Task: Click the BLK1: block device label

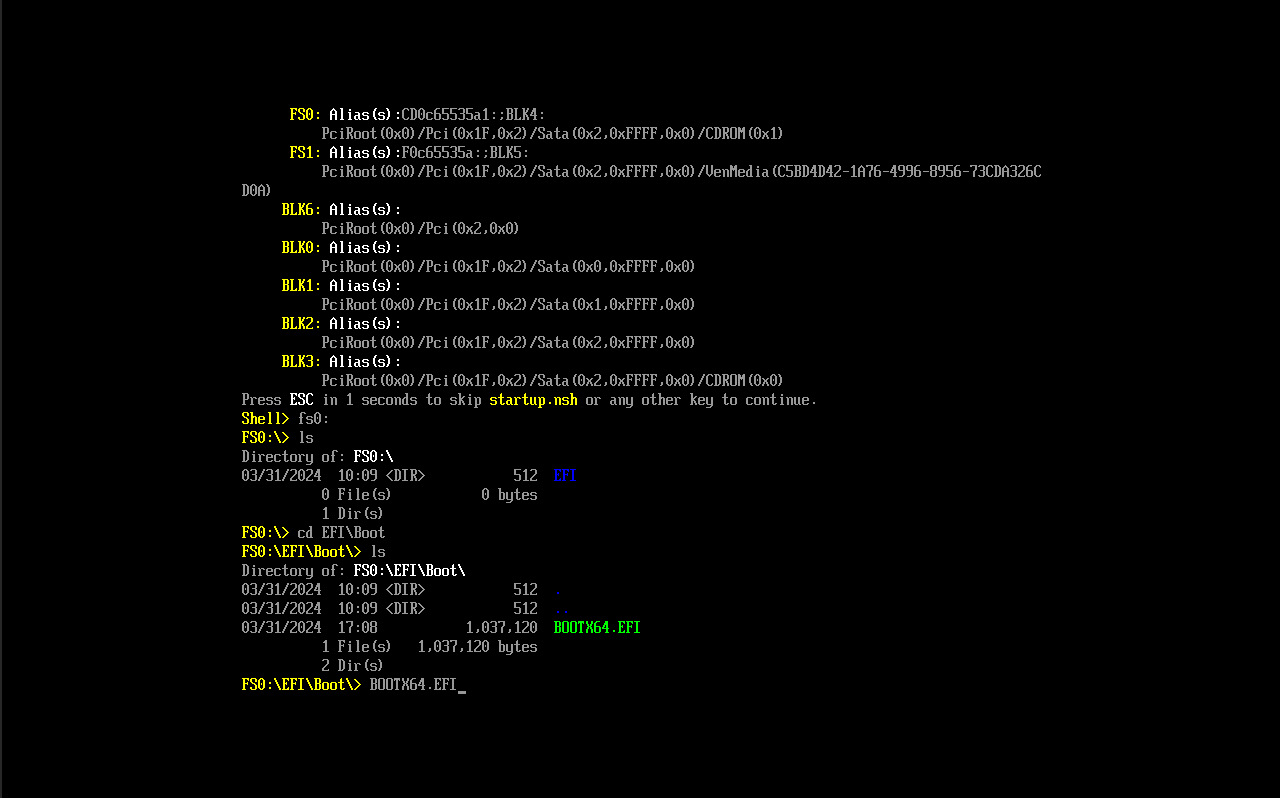Action: coord(298,285)
